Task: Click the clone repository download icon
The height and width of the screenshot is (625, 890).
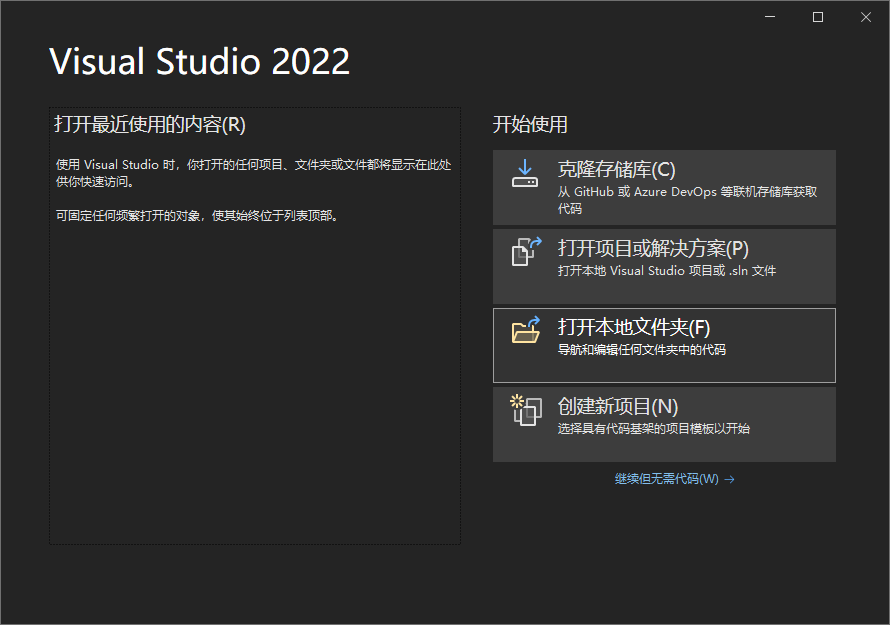Action: point(525,173)
